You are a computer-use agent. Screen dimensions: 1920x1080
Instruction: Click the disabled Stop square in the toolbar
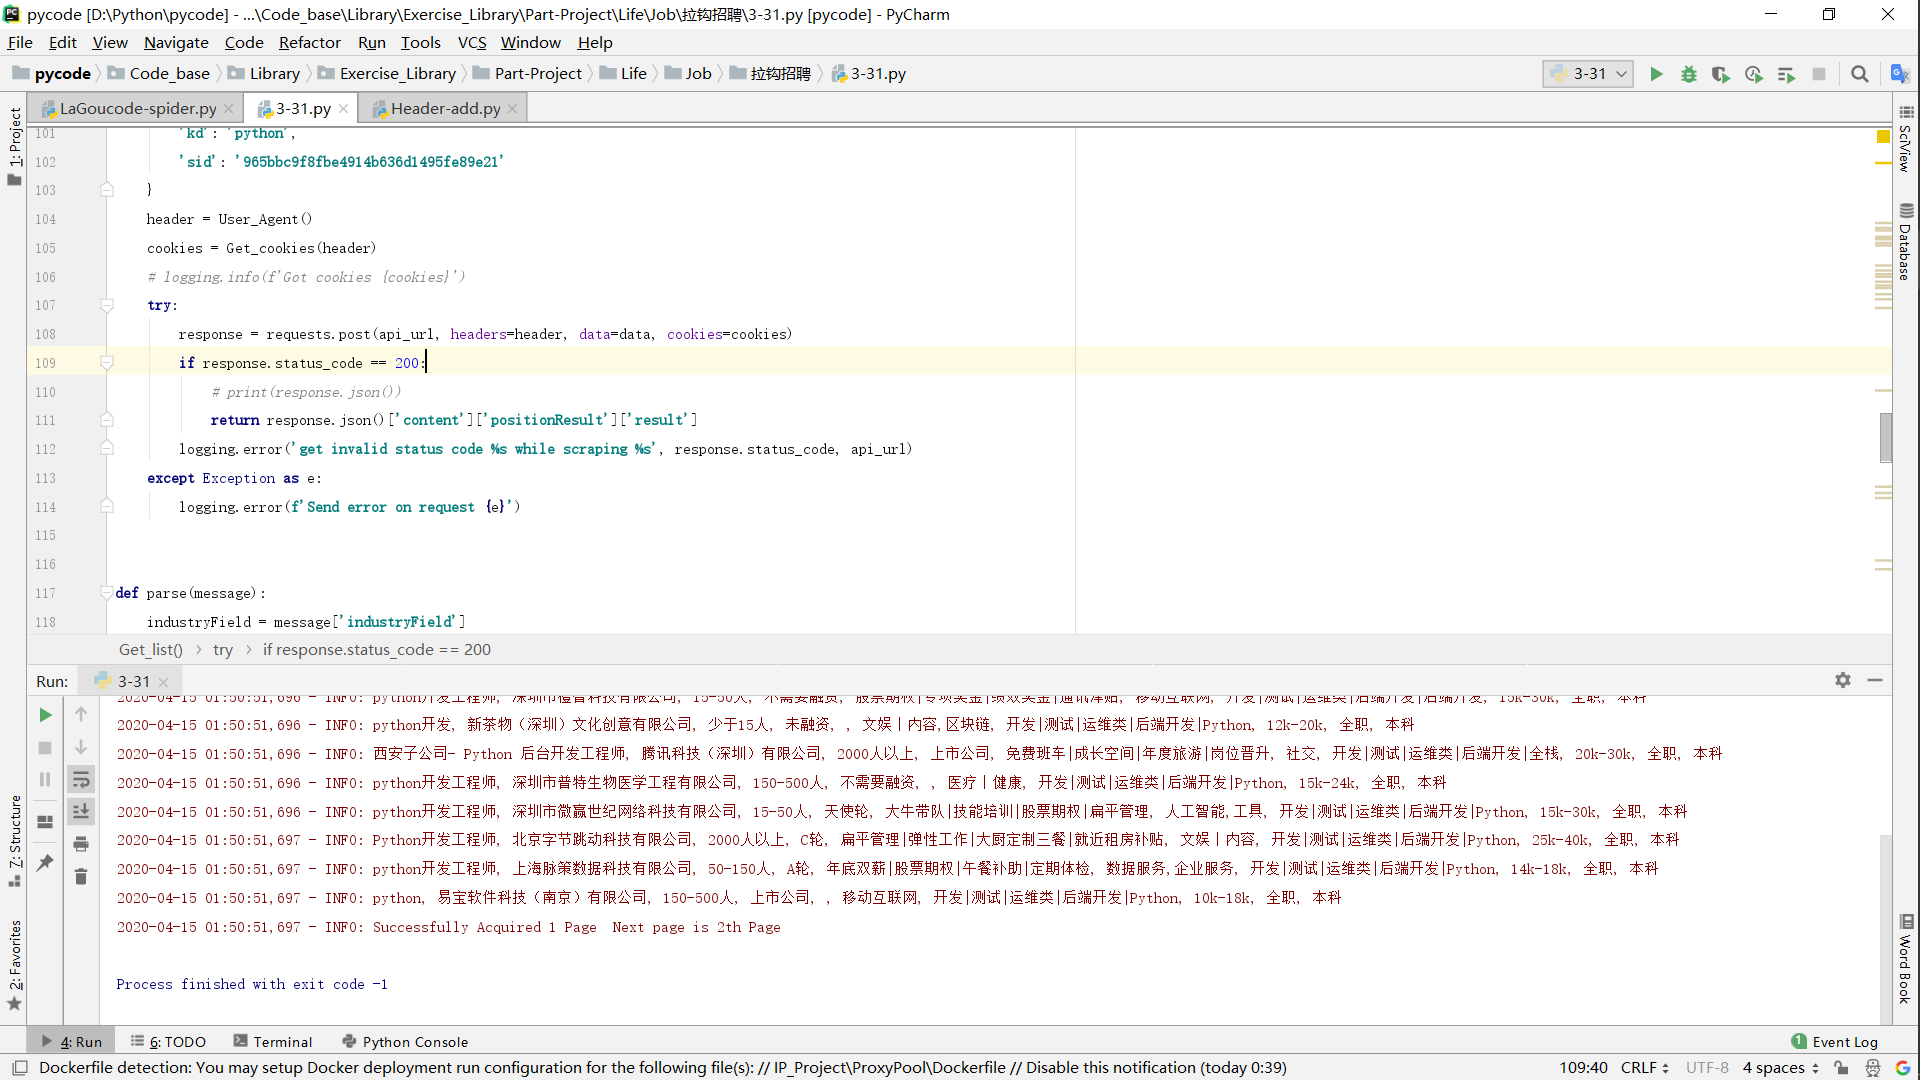click(1819, 74)
